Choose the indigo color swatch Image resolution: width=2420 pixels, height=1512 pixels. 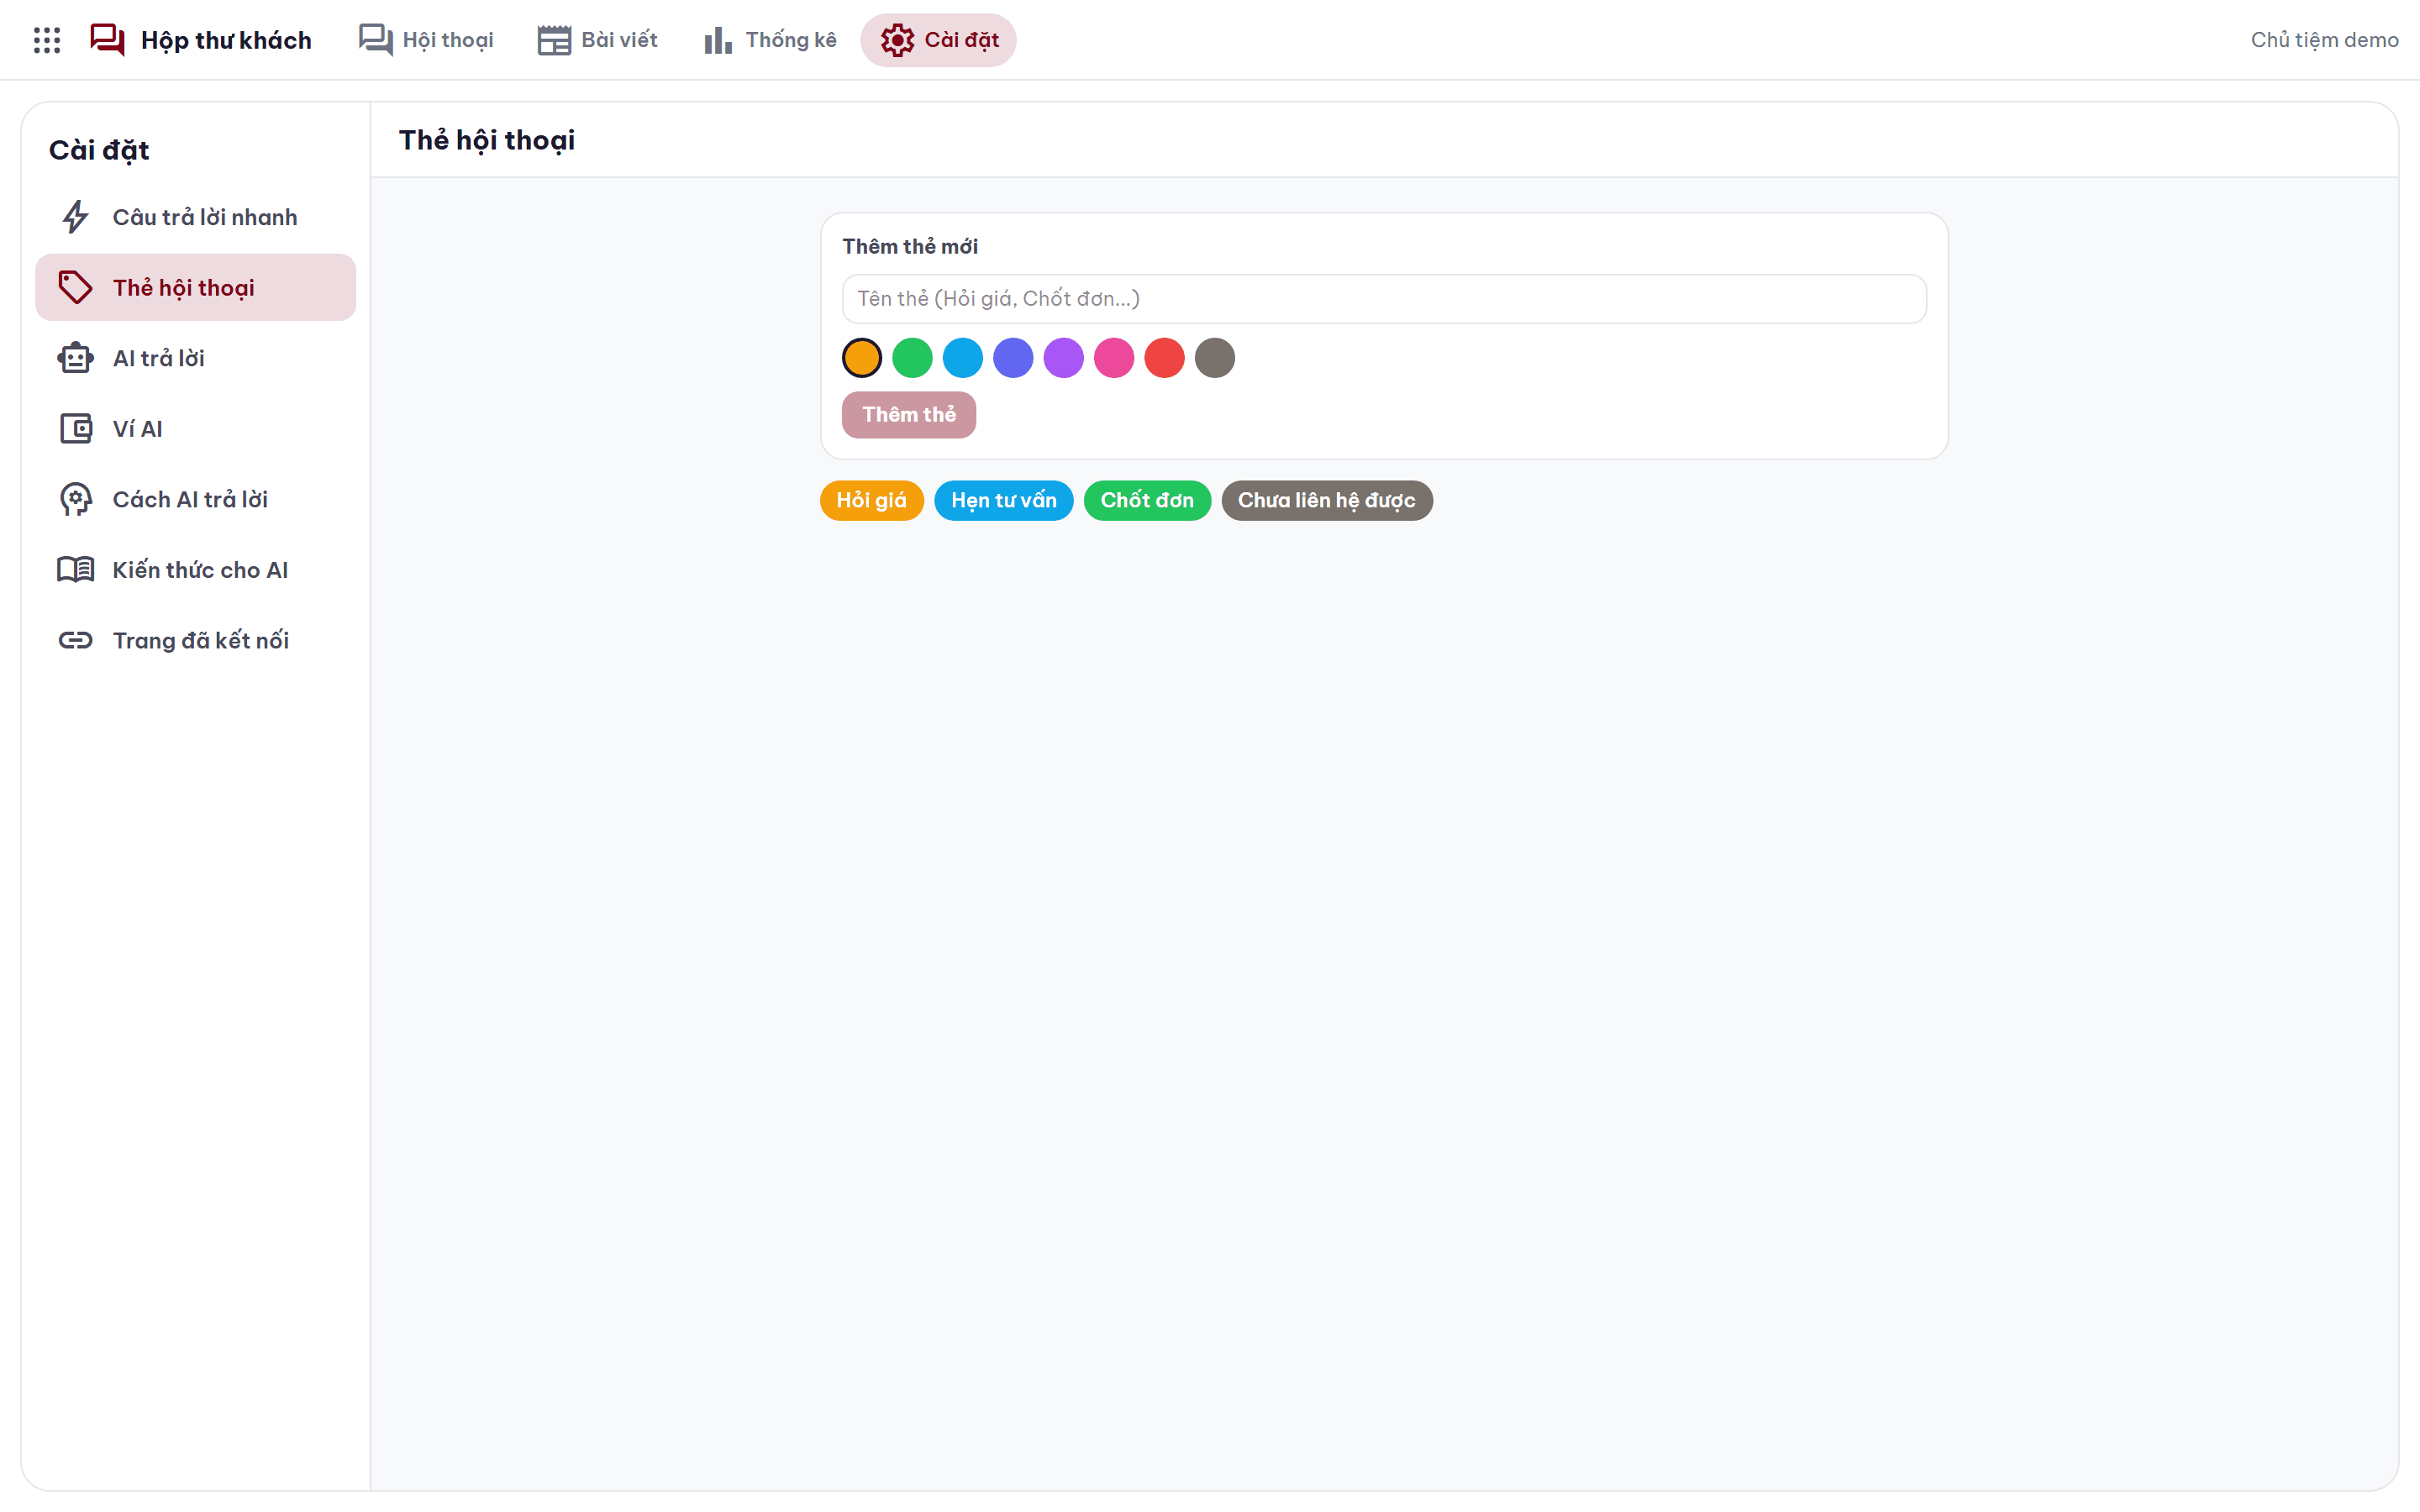point(1013,358)
